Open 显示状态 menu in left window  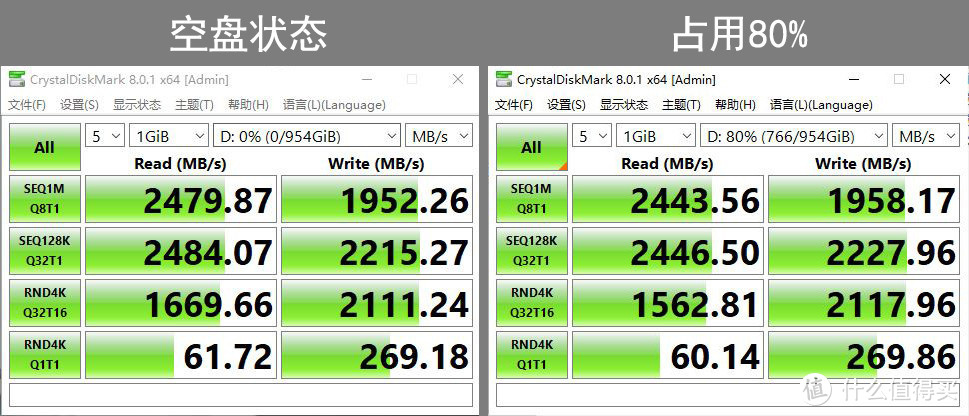coord(137,105)
